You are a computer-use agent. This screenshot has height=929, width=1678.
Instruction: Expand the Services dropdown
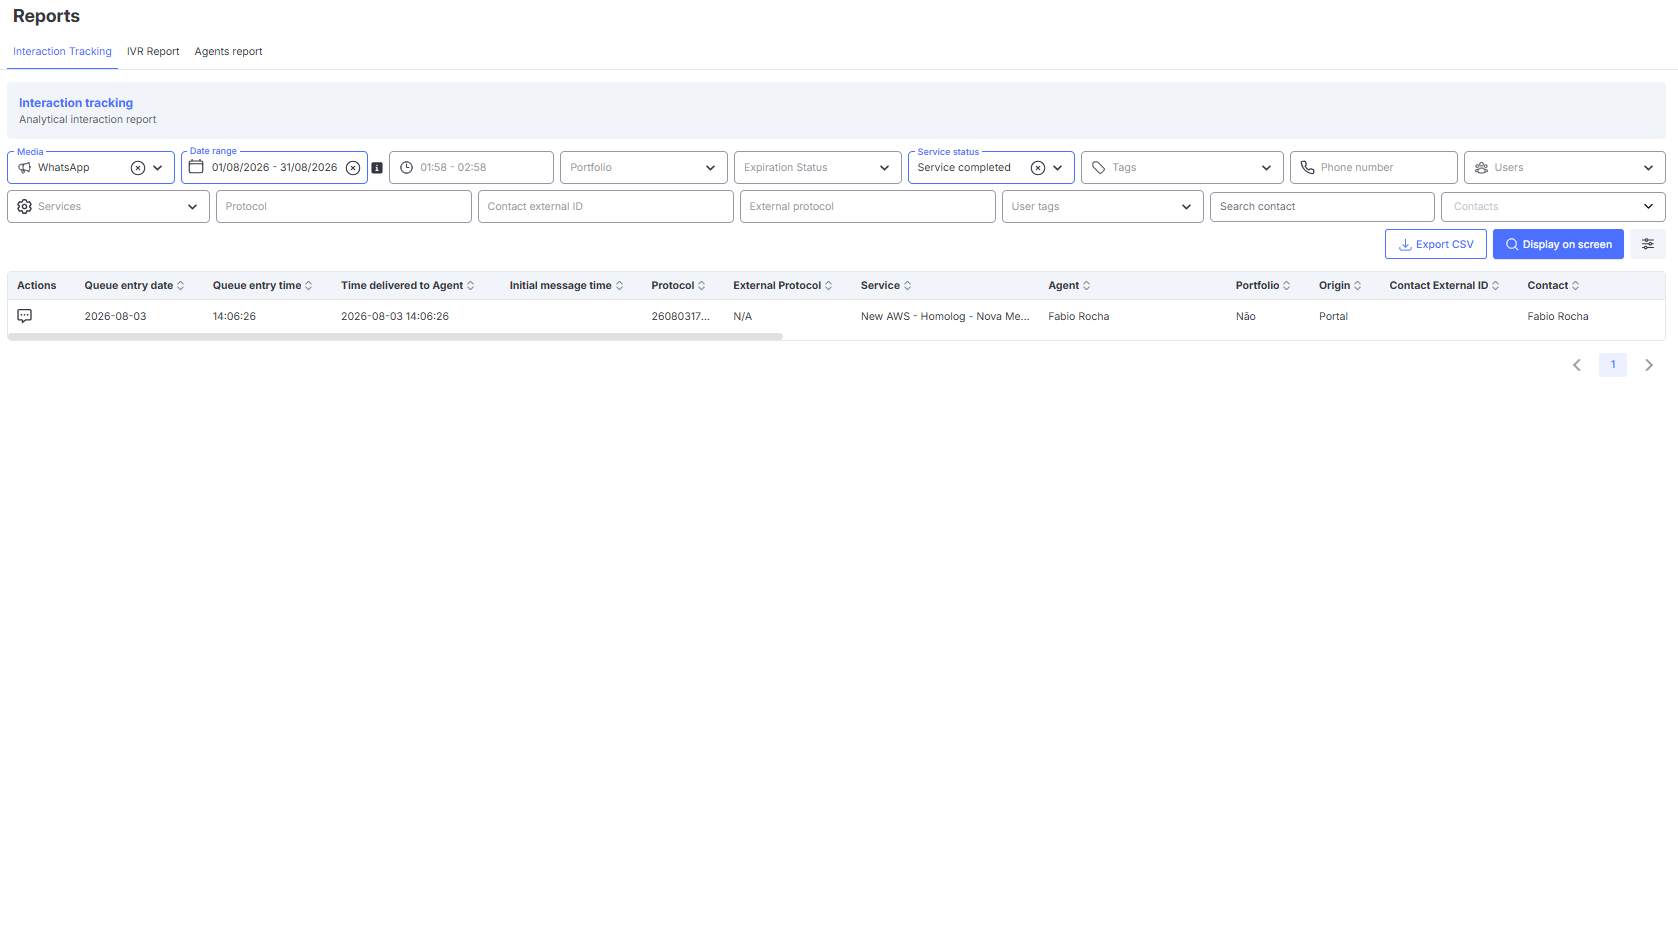108,207
